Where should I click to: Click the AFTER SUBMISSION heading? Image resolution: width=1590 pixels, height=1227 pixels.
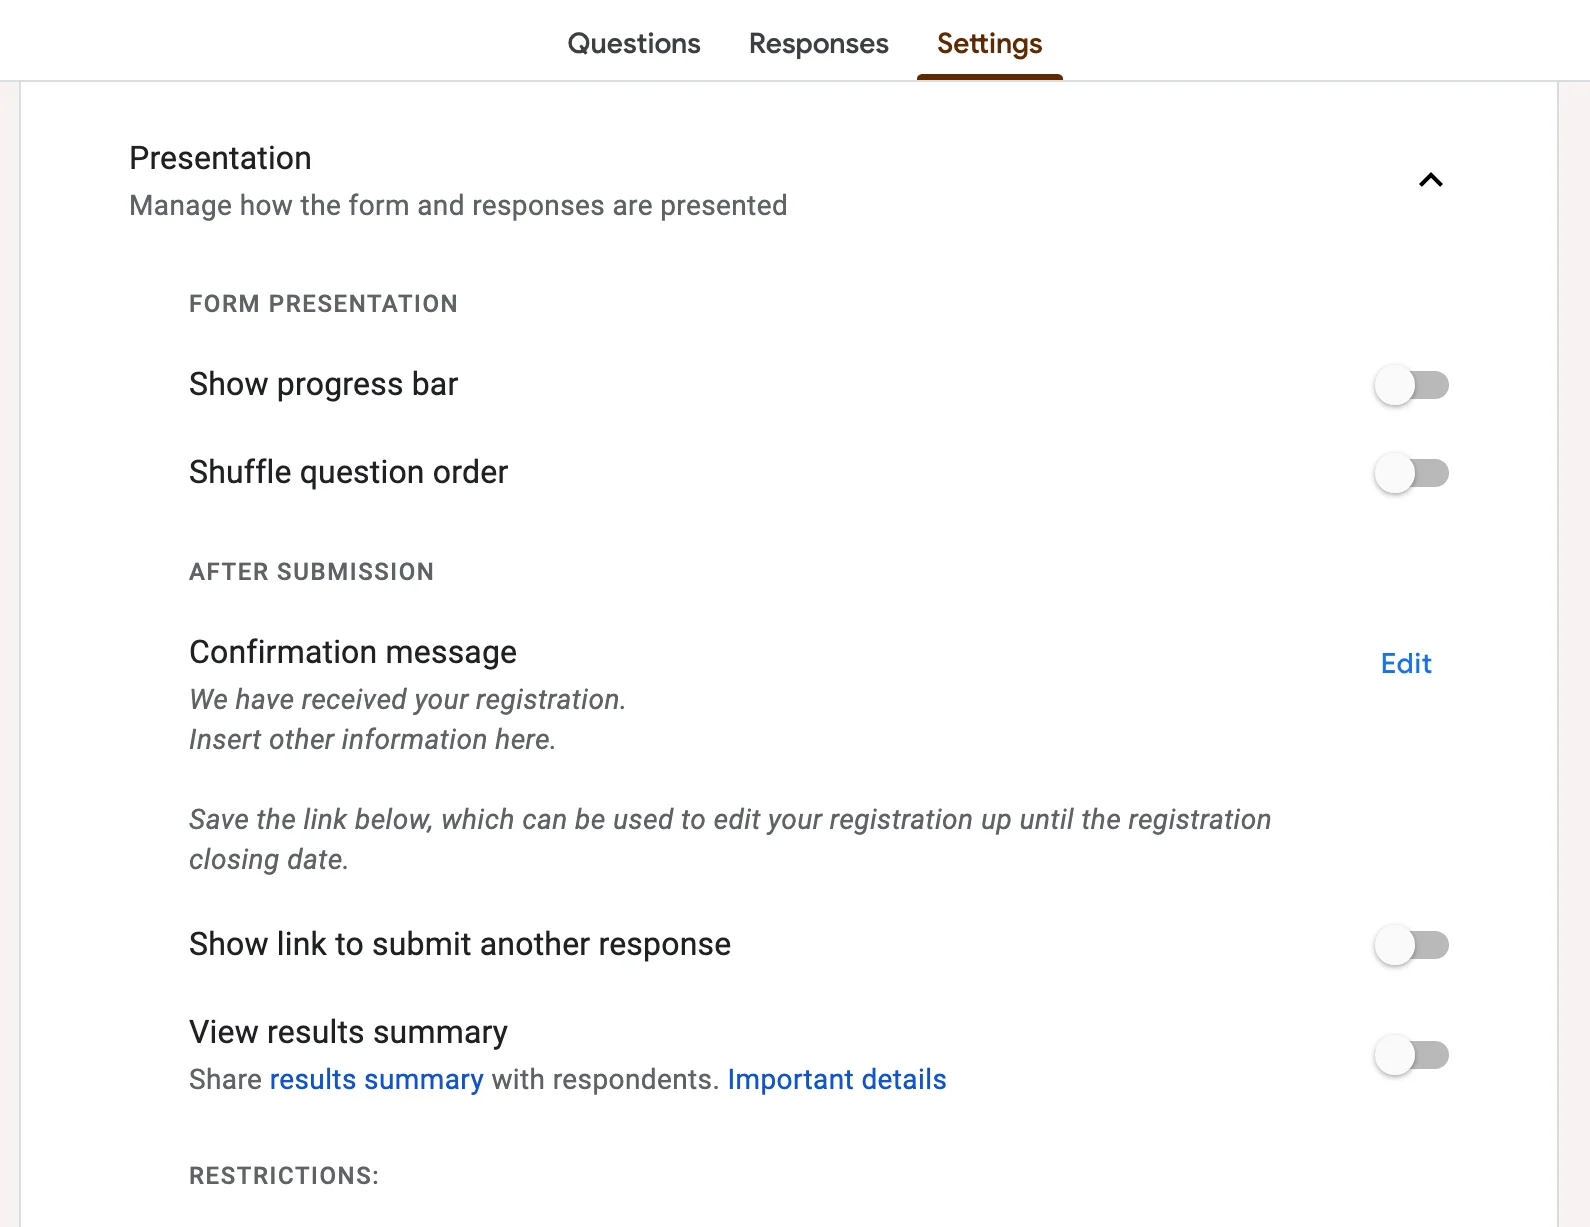click(x=311, y=572)
